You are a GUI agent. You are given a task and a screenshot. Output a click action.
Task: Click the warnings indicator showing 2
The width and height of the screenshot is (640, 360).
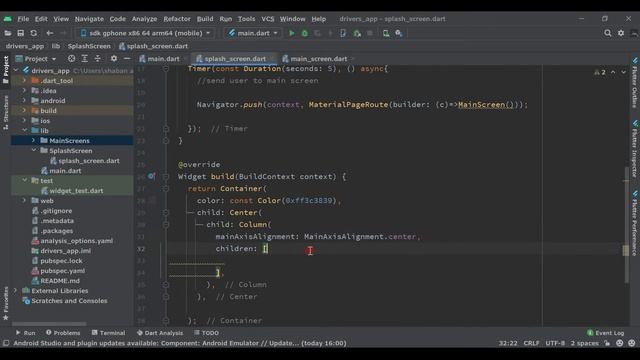point(600,72)
